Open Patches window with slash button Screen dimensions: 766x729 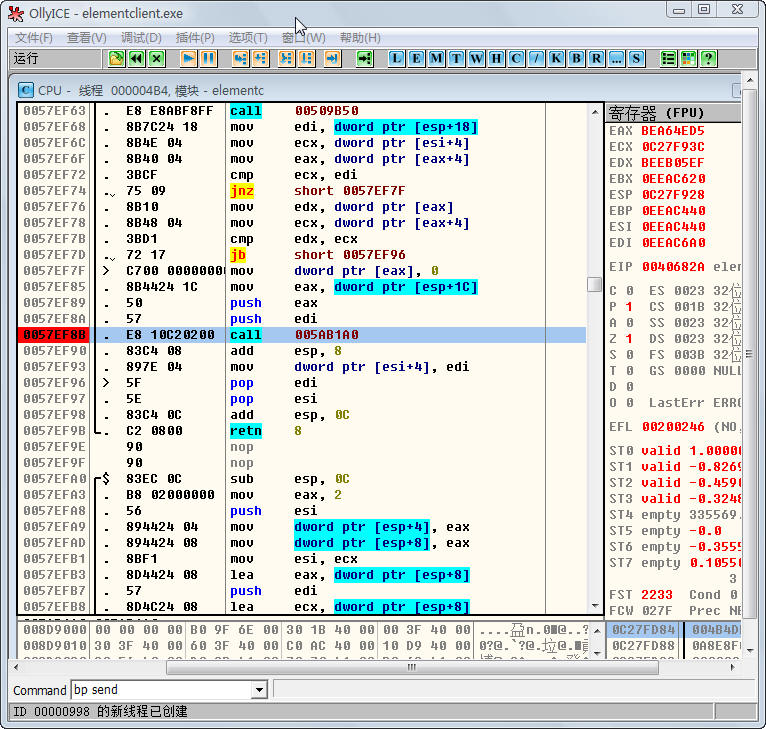(x=536, y=59)
